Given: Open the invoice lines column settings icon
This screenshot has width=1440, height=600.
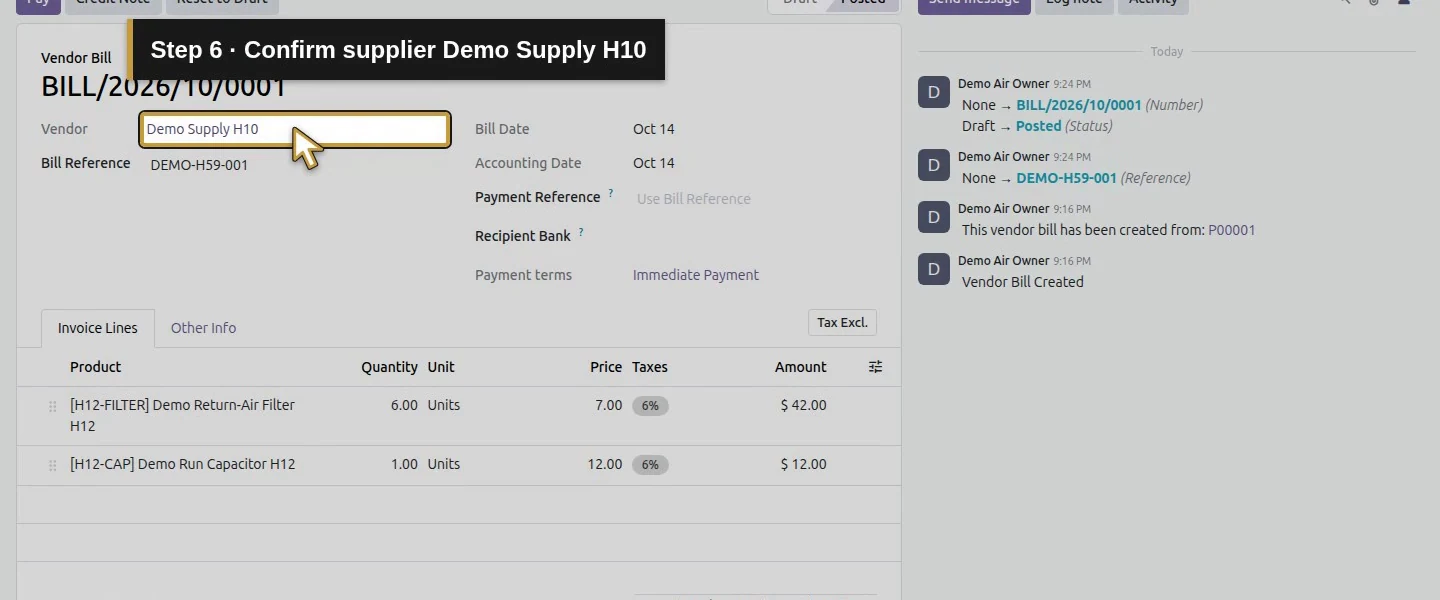Looking at the screenshot, I should [x=875, y=367].
